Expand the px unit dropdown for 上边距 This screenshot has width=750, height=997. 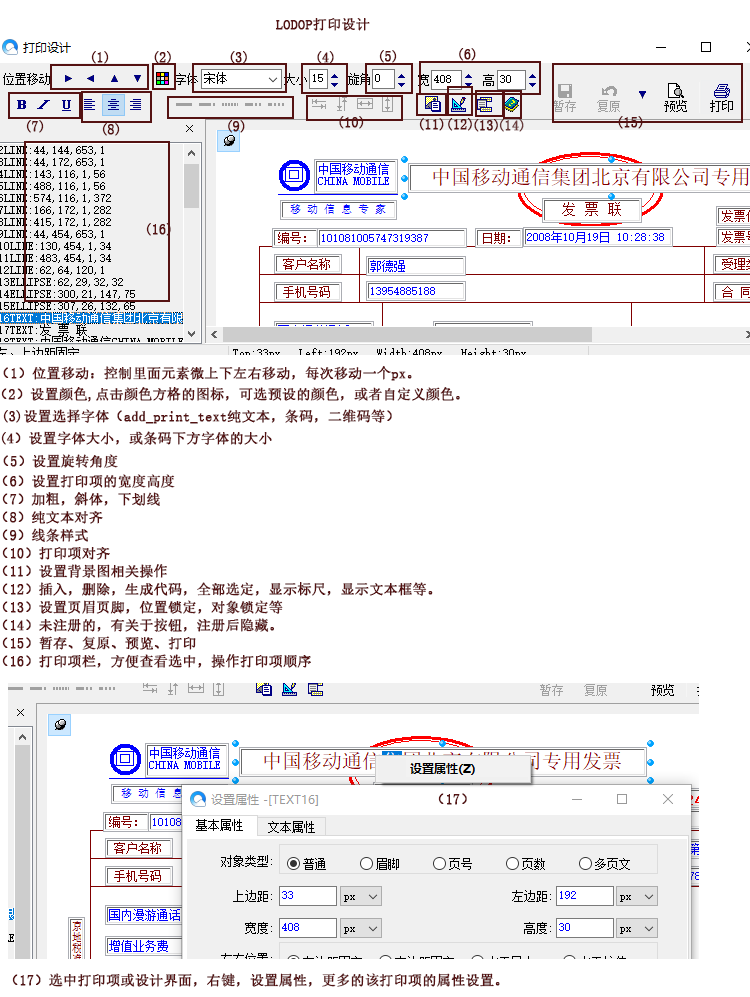(x=361, y=897)
